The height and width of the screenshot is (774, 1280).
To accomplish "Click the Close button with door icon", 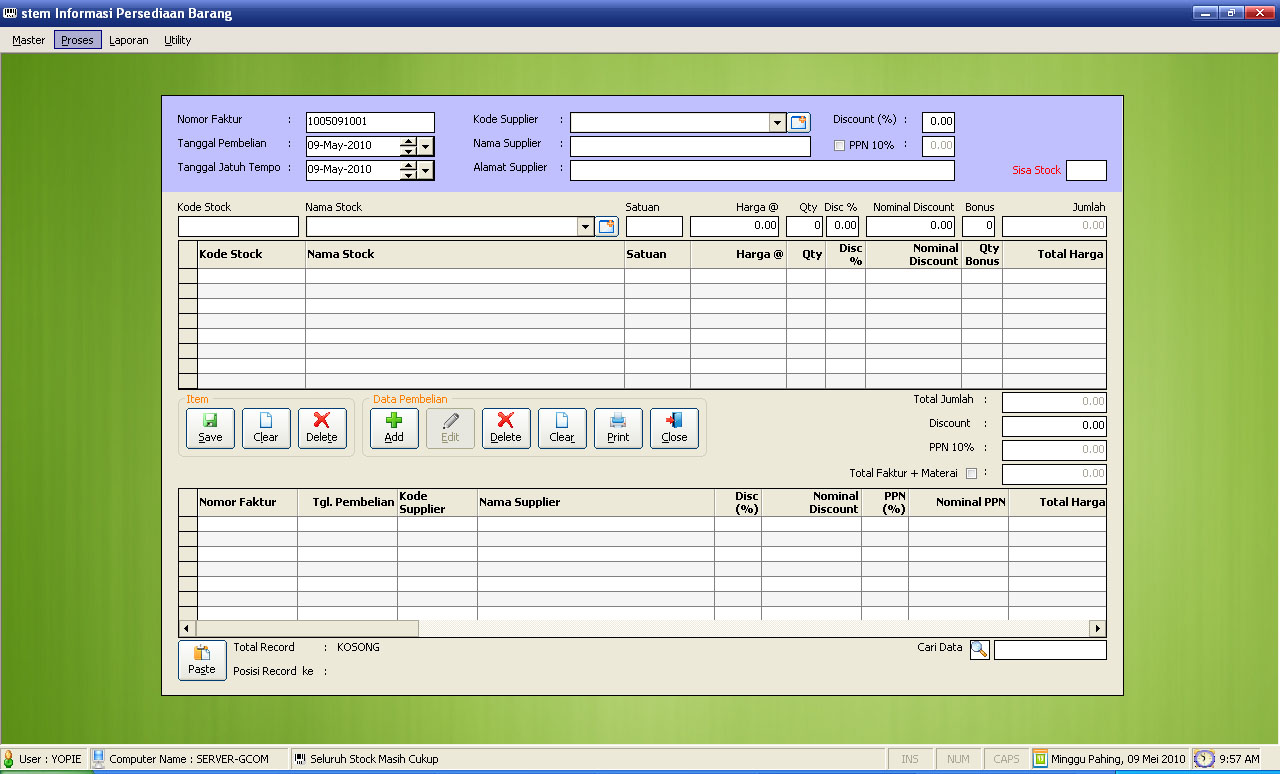I will click(674, 428).
